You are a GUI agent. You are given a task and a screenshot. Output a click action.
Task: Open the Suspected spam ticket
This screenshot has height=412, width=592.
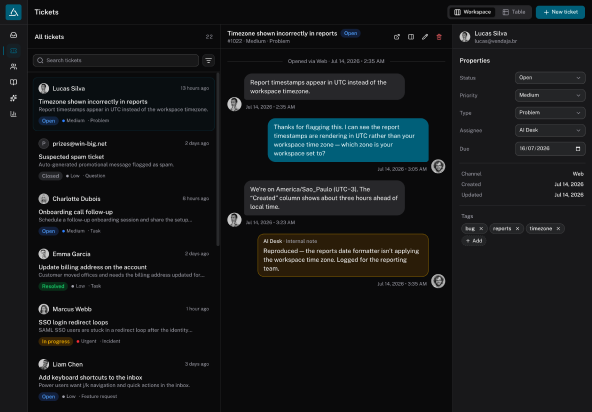pyautogui.click(x=124, y=159)
